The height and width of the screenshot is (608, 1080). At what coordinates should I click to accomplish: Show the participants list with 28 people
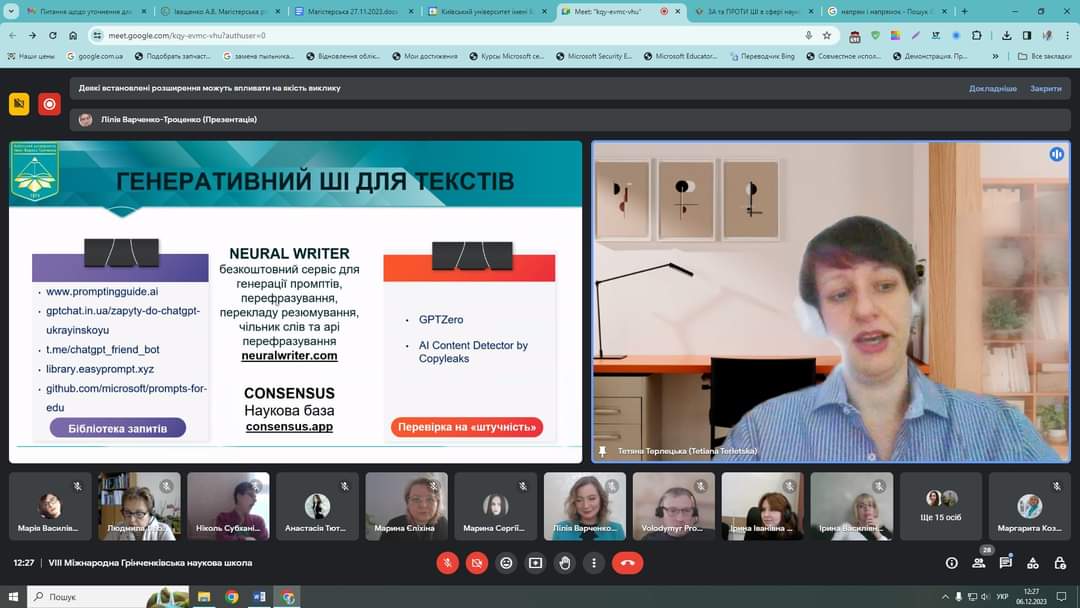[x=979, y=563]
